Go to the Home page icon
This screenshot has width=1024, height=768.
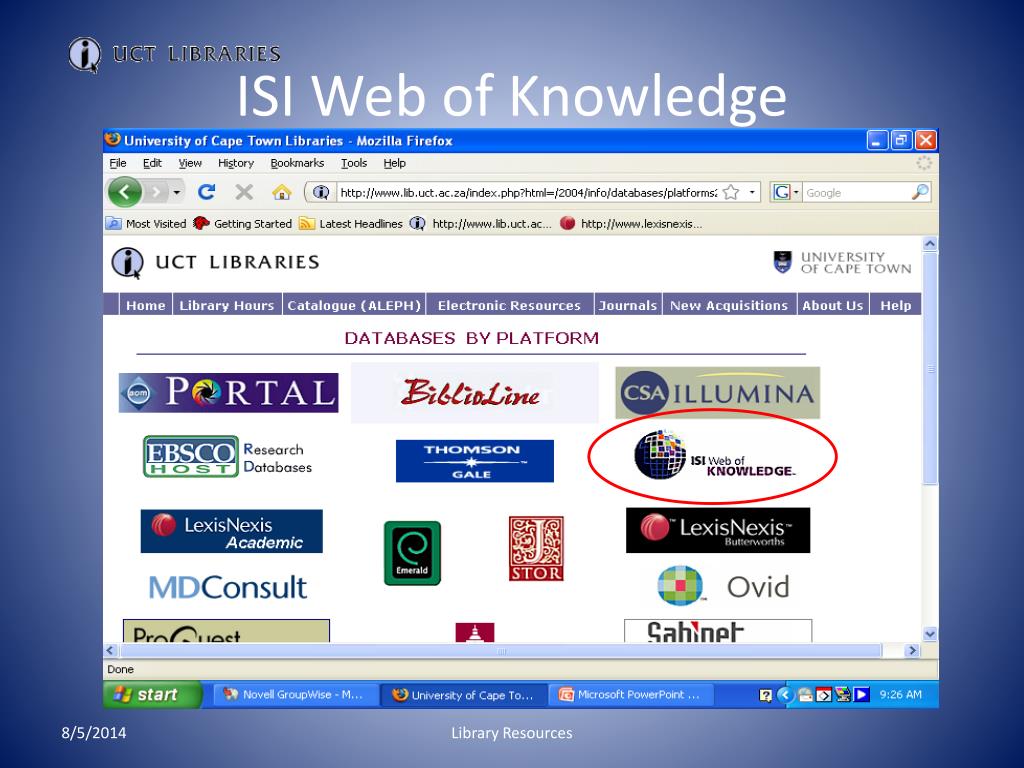click(x=281, y=192)
